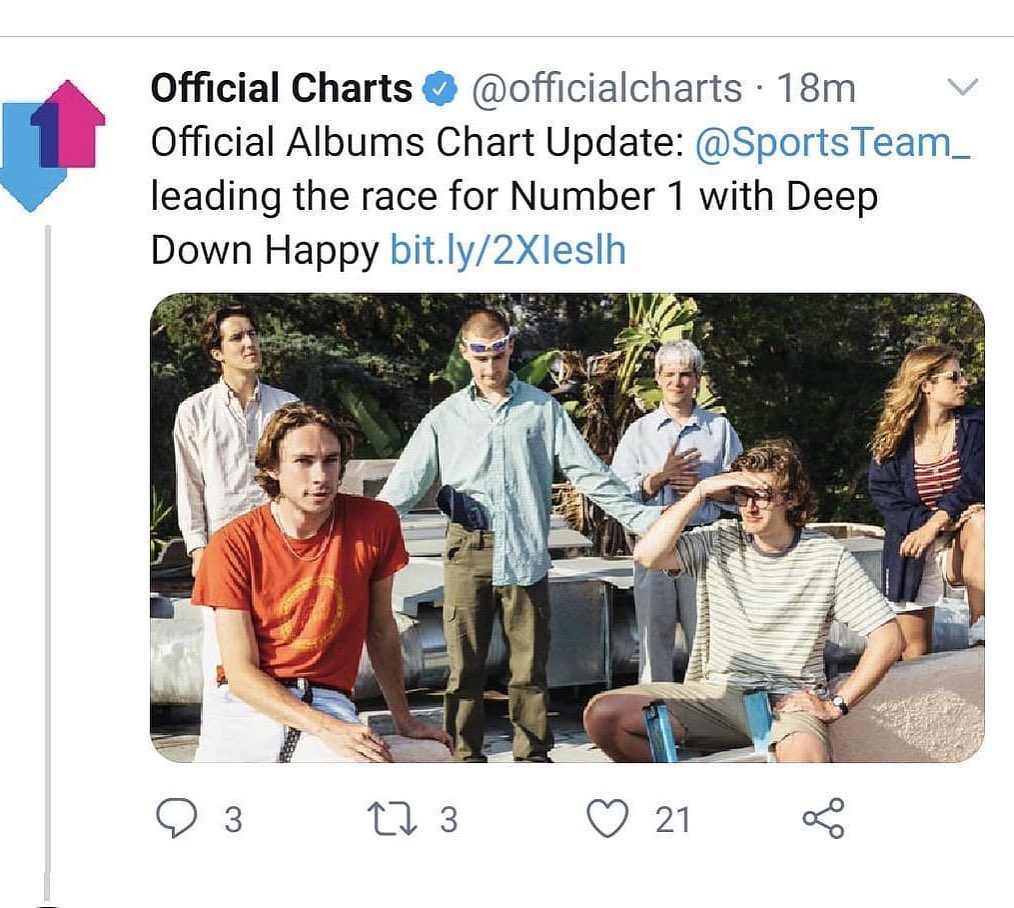This screenshot has width=1014, height=908.
Task: Open the 18m tweet timestamp
Action: coord(816,89)
